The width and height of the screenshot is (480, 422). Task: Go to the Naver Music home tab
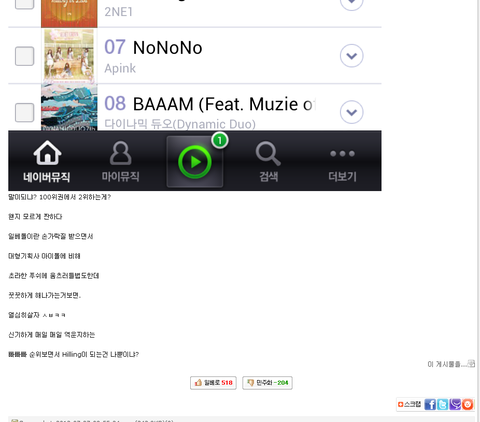[47, 162]
